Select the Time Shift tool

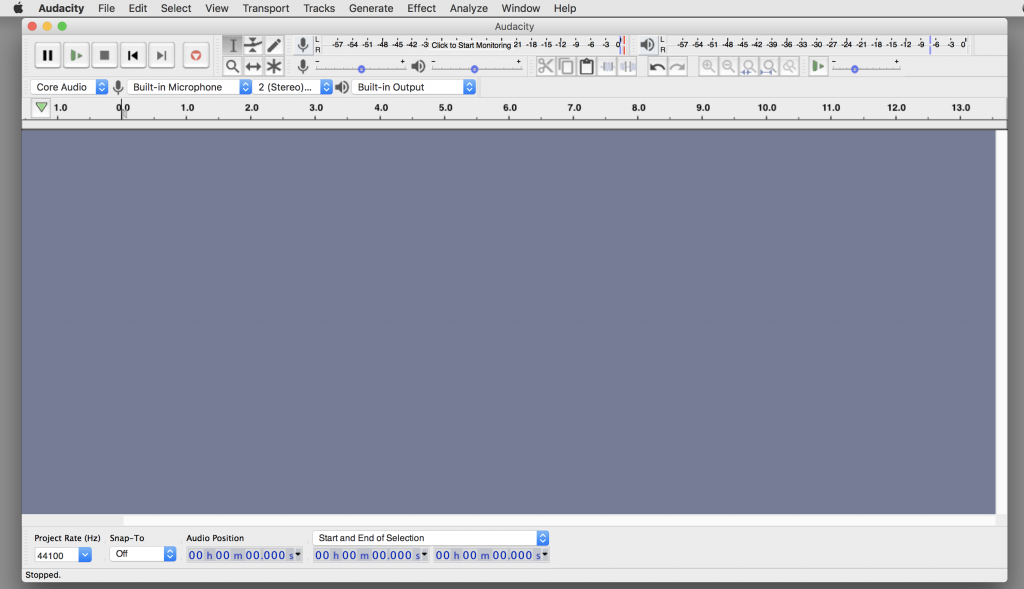point(253,66)
